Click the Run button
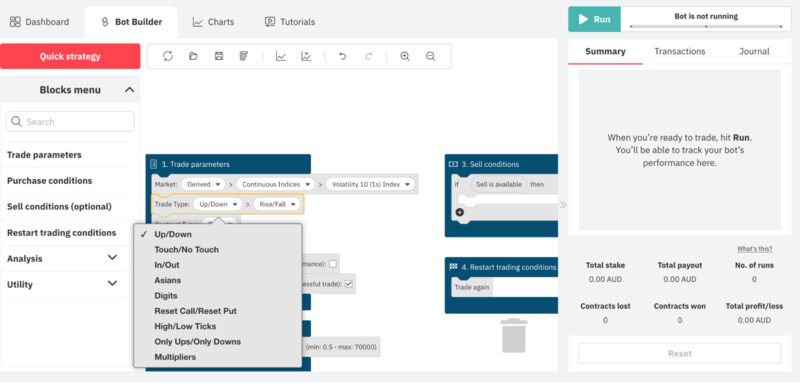This screenshot has height=385, width=800. pyautogui.click(x=594, y=19)
